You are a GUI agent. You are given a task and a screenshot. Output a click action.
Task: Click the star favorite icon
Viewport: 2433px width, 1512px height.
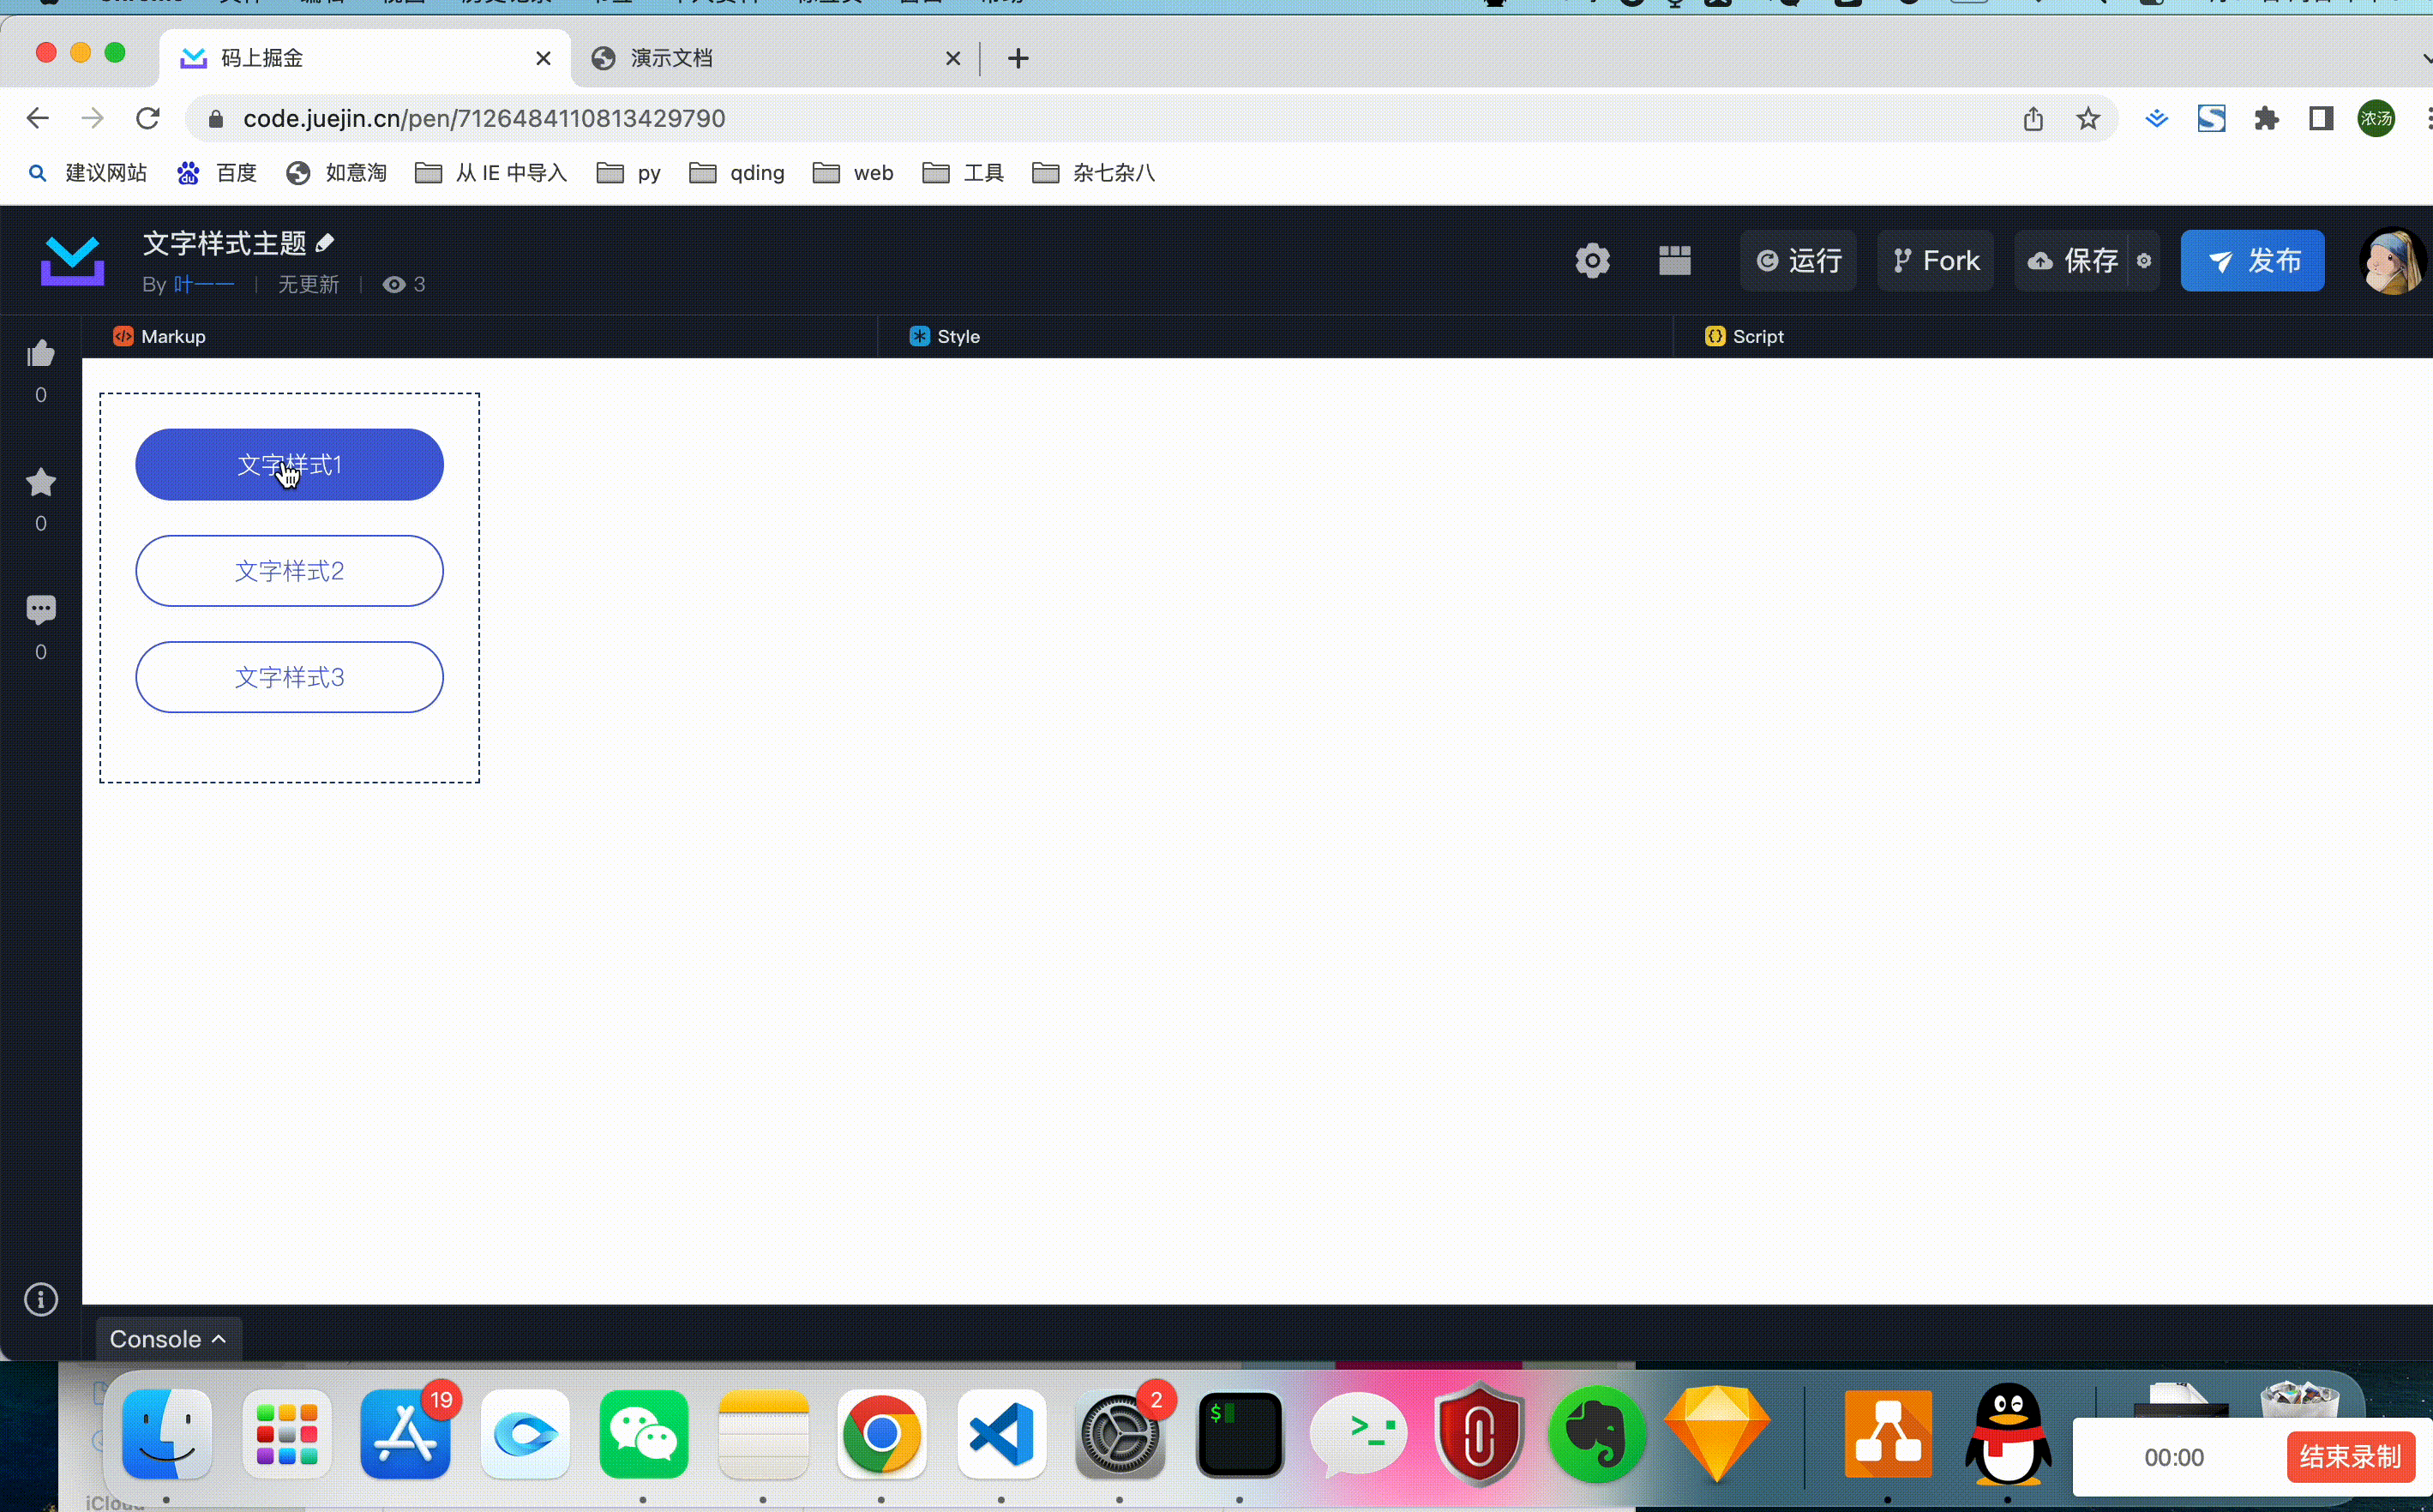tap(41, 483)
